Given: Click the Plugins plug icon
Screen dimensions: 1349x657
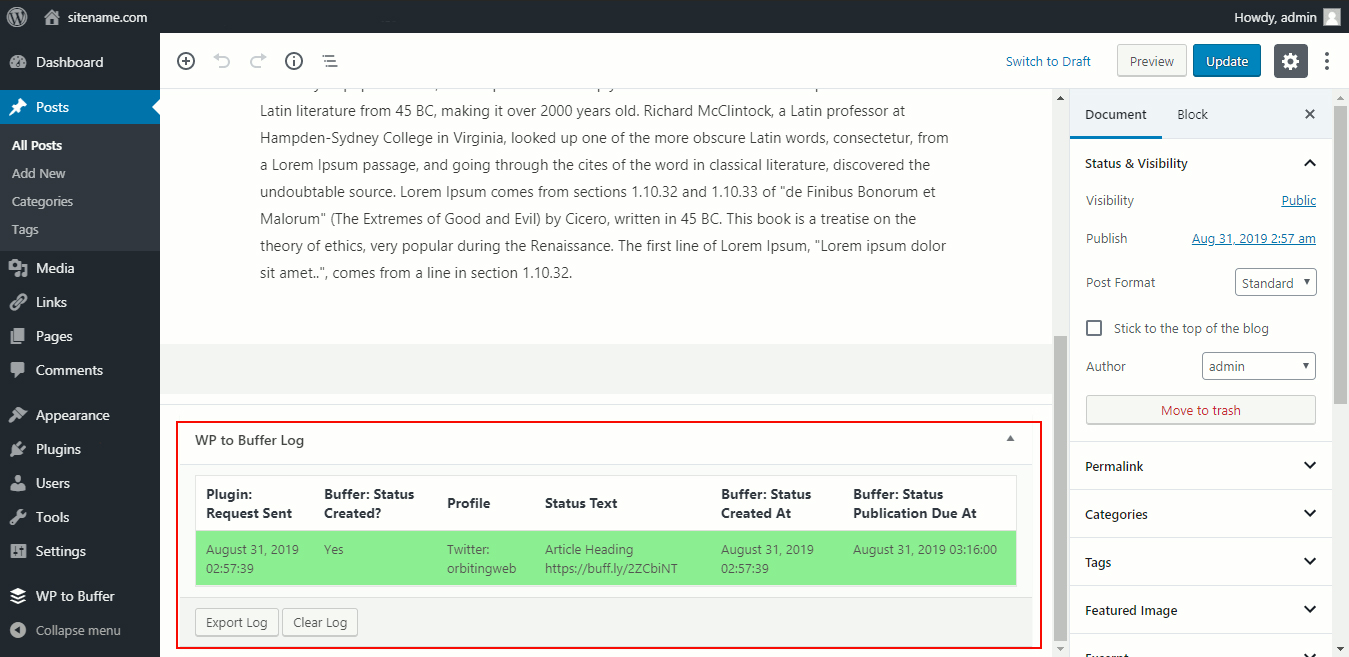Looking at the screenshot, I should click(18, 449).
